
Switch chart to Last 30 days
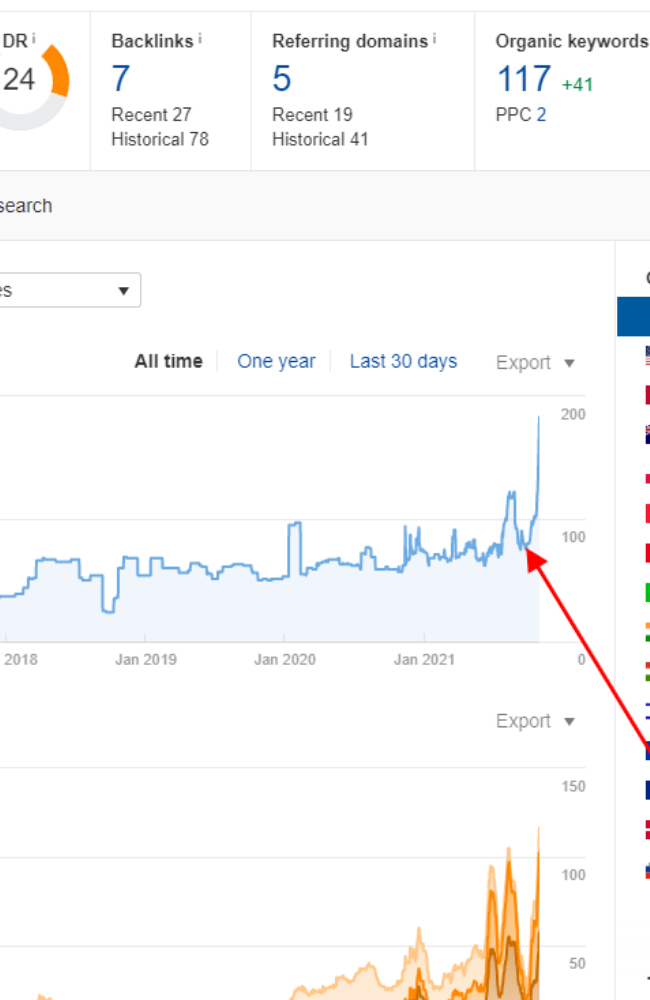(x=403, y=361)
